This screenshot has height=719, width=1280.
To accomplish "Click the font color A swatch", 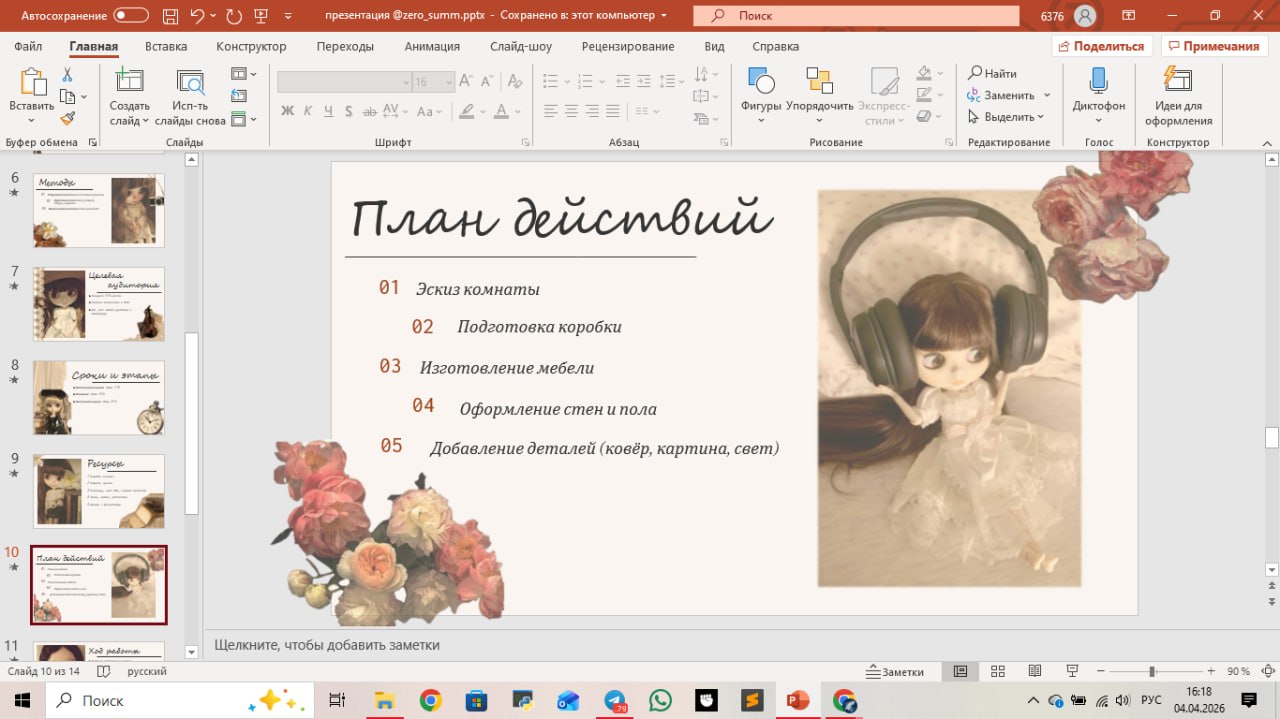I will pos(503,111).
